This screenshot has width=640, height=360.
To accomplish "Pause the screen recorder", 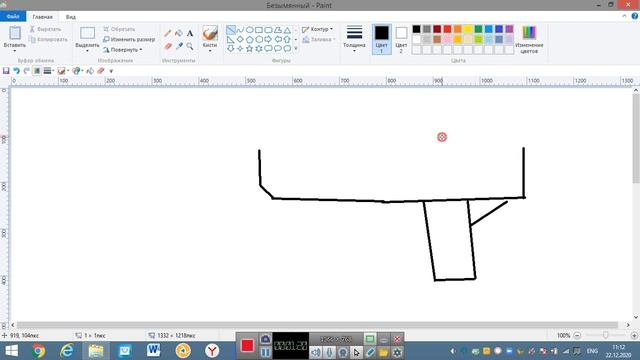I will coord(265,352).
